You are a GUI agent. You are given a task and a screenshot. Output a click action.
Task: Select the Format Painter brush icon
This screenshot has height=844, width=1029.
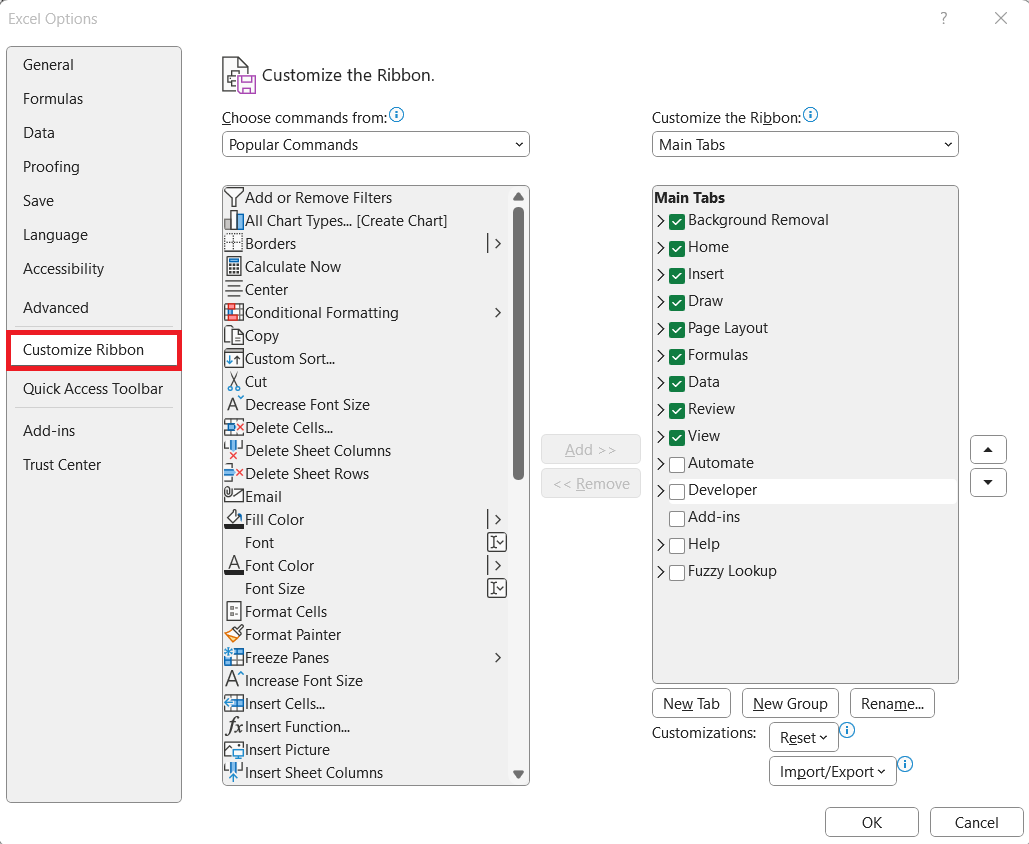(x=234, y=634)
